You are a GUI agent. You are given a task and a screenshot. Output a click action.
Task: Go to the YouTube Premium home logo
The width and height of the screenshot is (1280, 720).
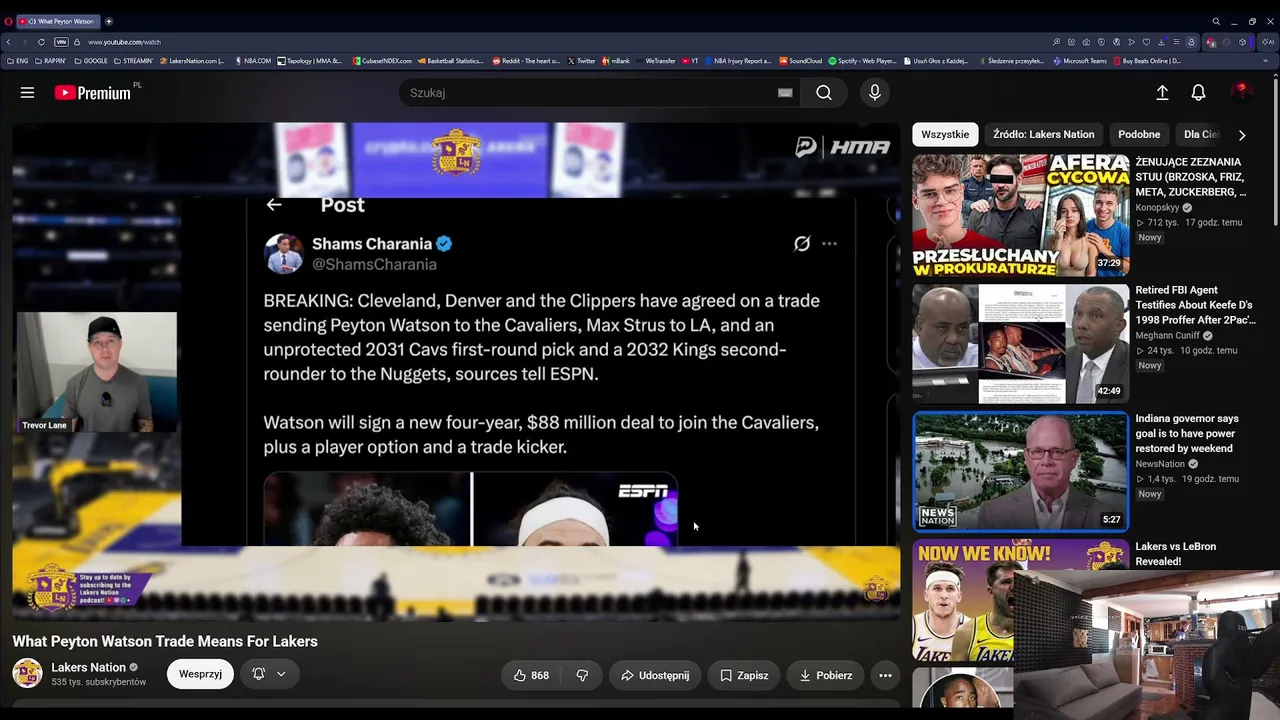pos(93,93)
